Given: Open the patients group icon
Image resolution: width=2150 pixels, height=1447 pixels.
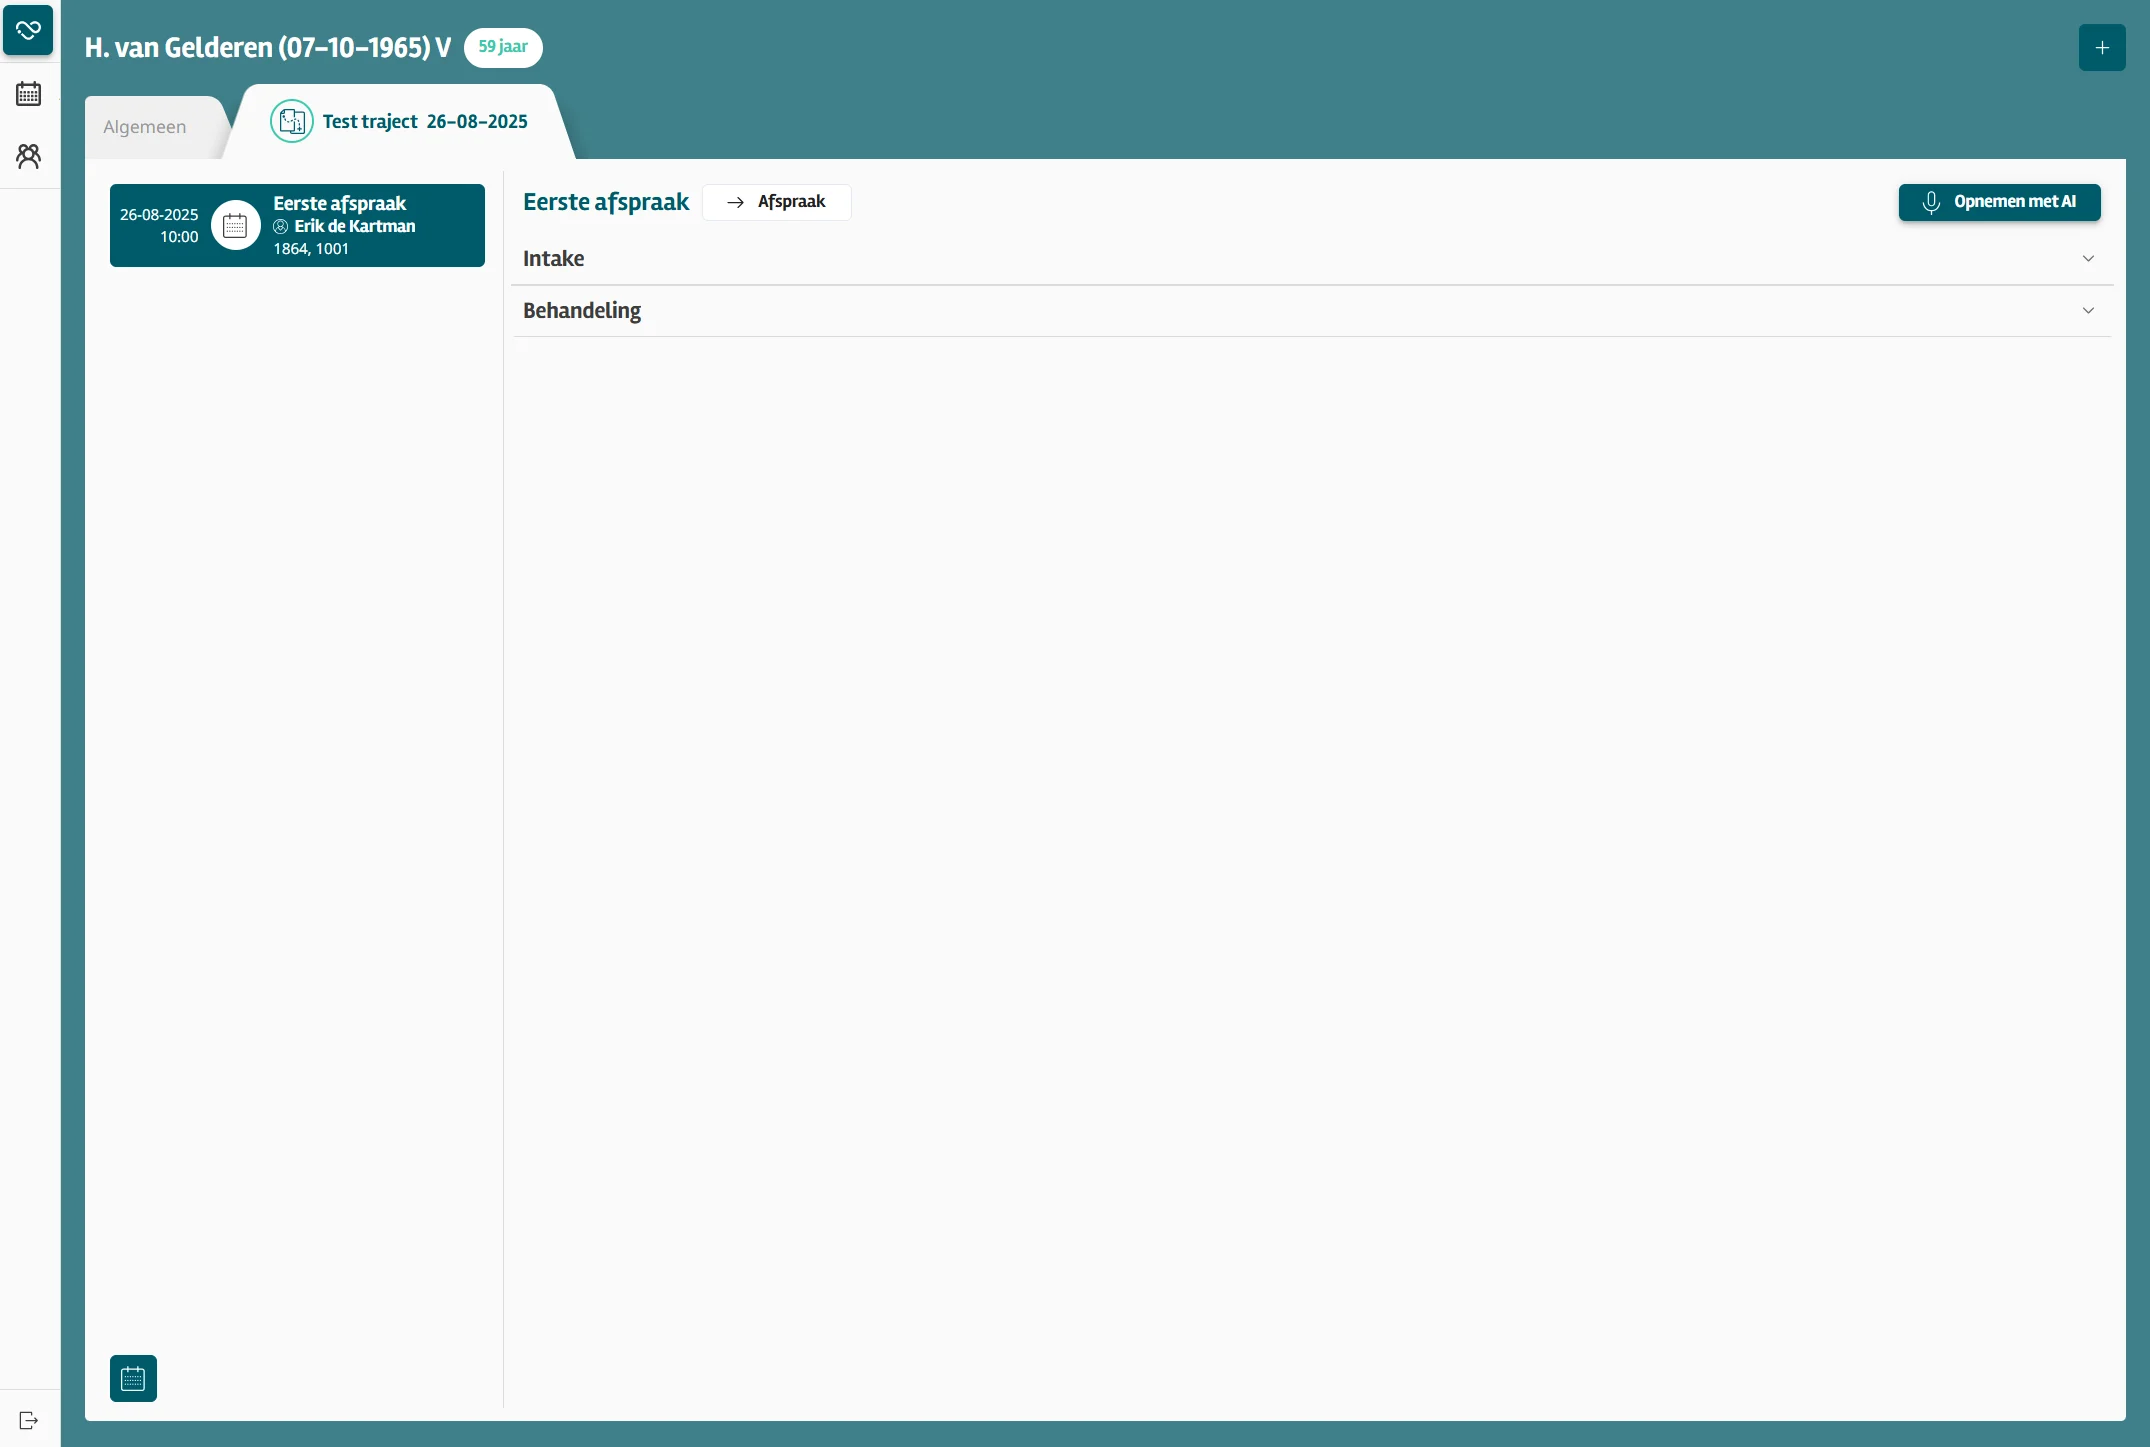Looking at the screenshot, I should click(x=28, y=156).
